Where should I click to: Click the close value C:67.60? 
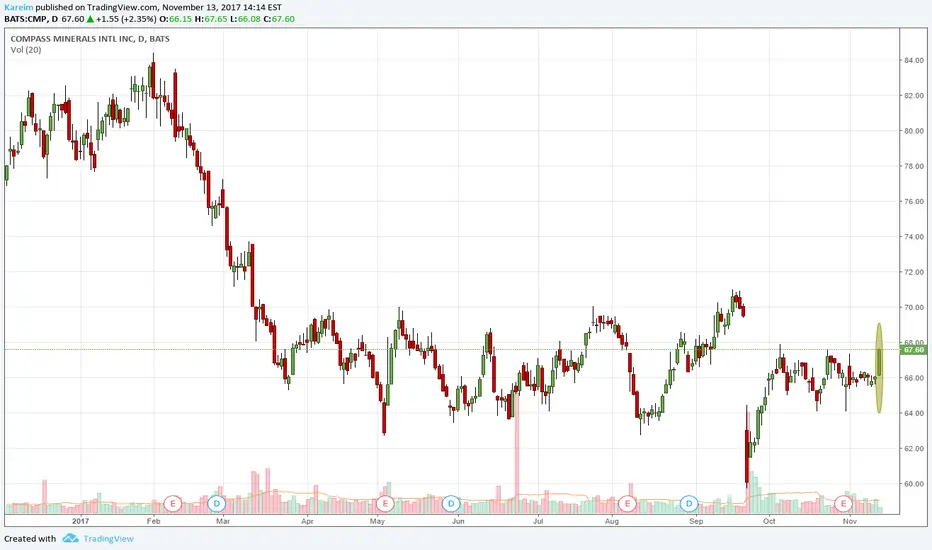[279, 19]
